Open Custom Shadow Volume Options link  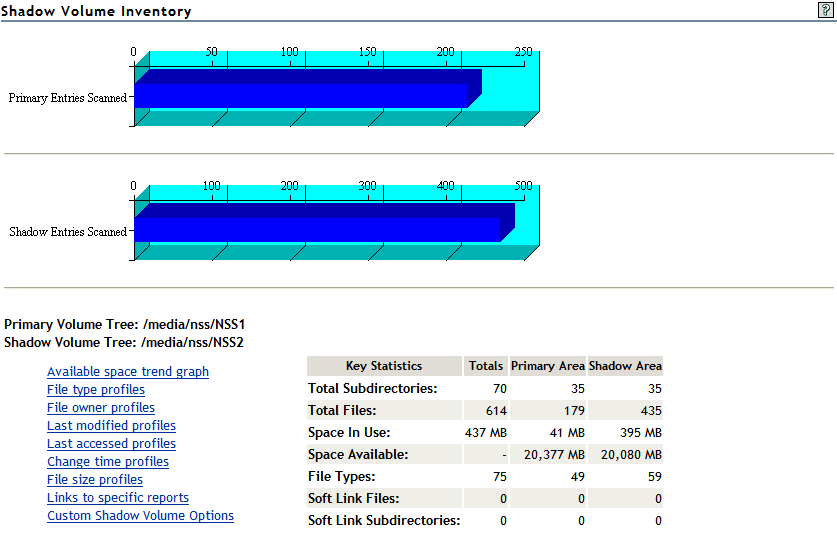pyautogui.click(x=140, y=516)
